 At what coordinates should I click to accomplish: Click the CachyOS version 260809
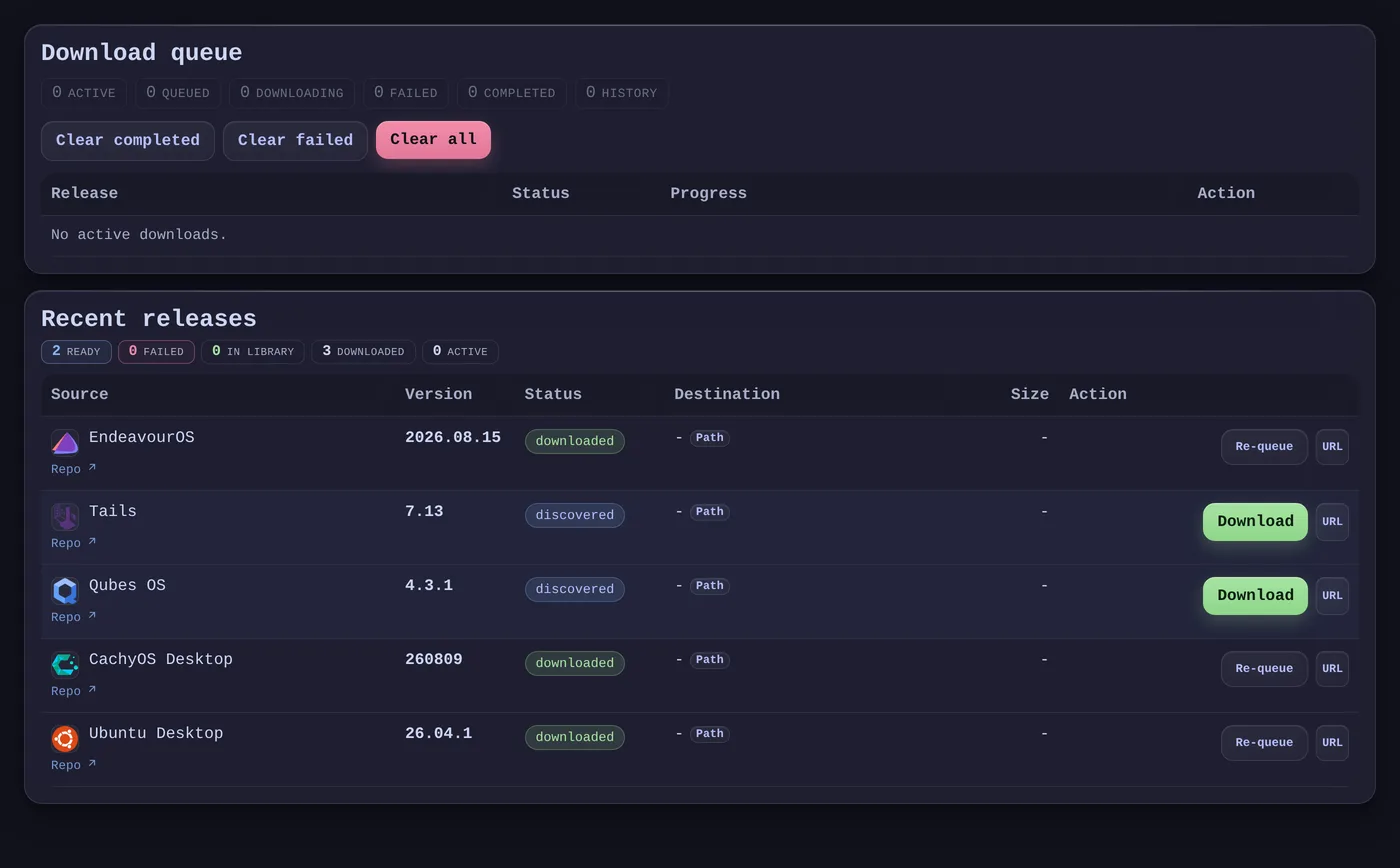[x=434, y=659]
